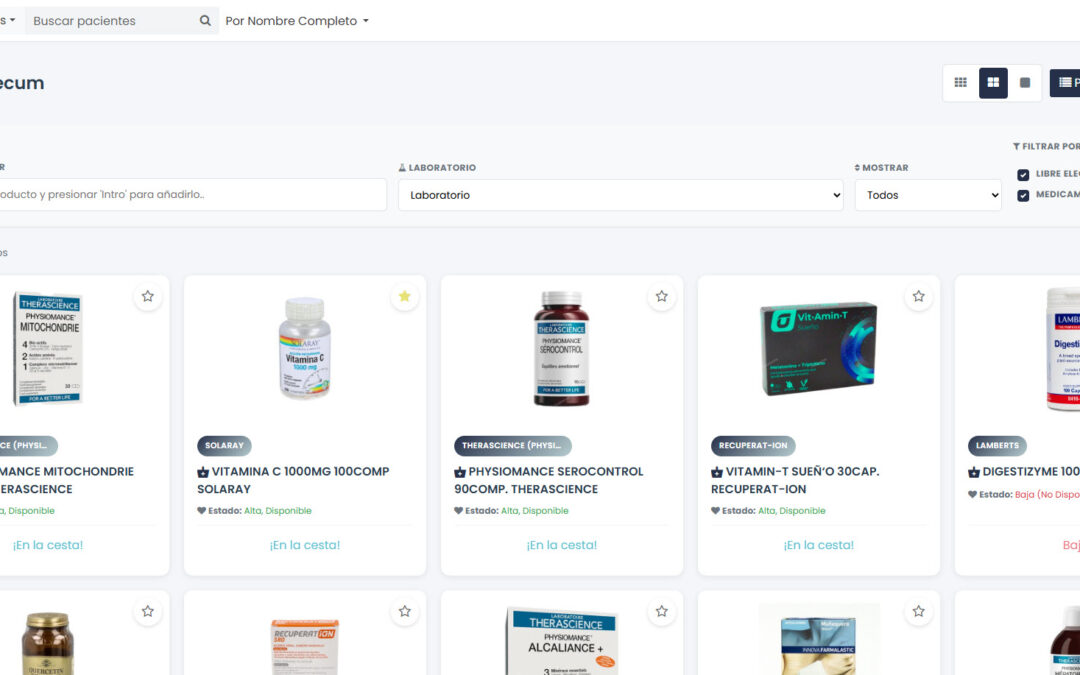Open the Physiomance Mitochondrie product image
Screen dimensions: 1080x675
point(48,348)
